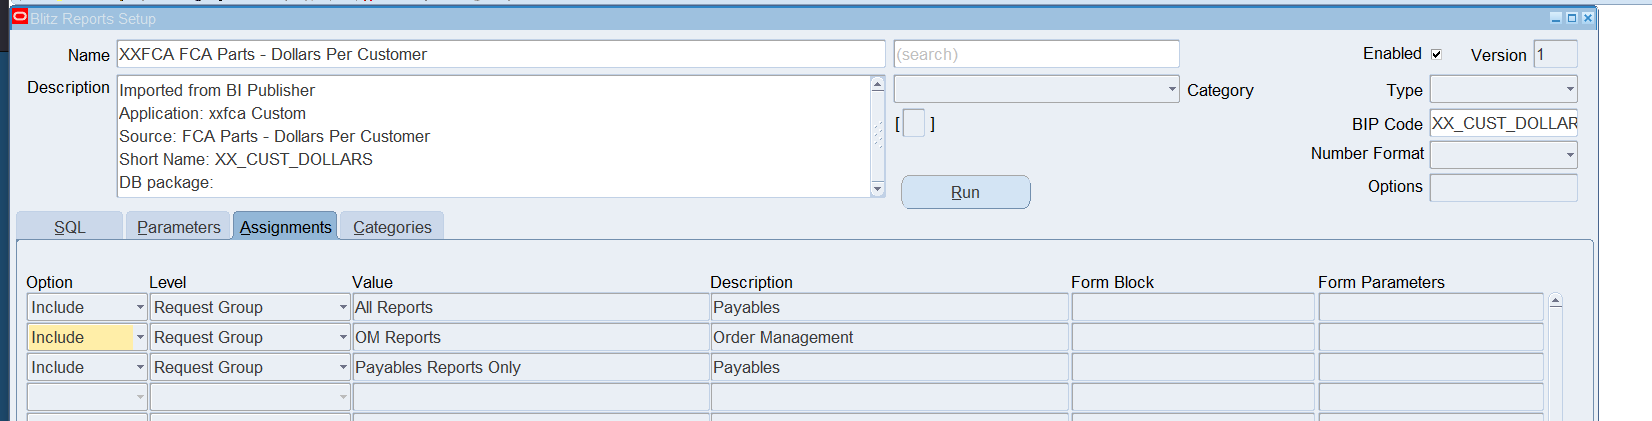
Task: Click Description scrollbar down arrow
Action: click(878, 188)
